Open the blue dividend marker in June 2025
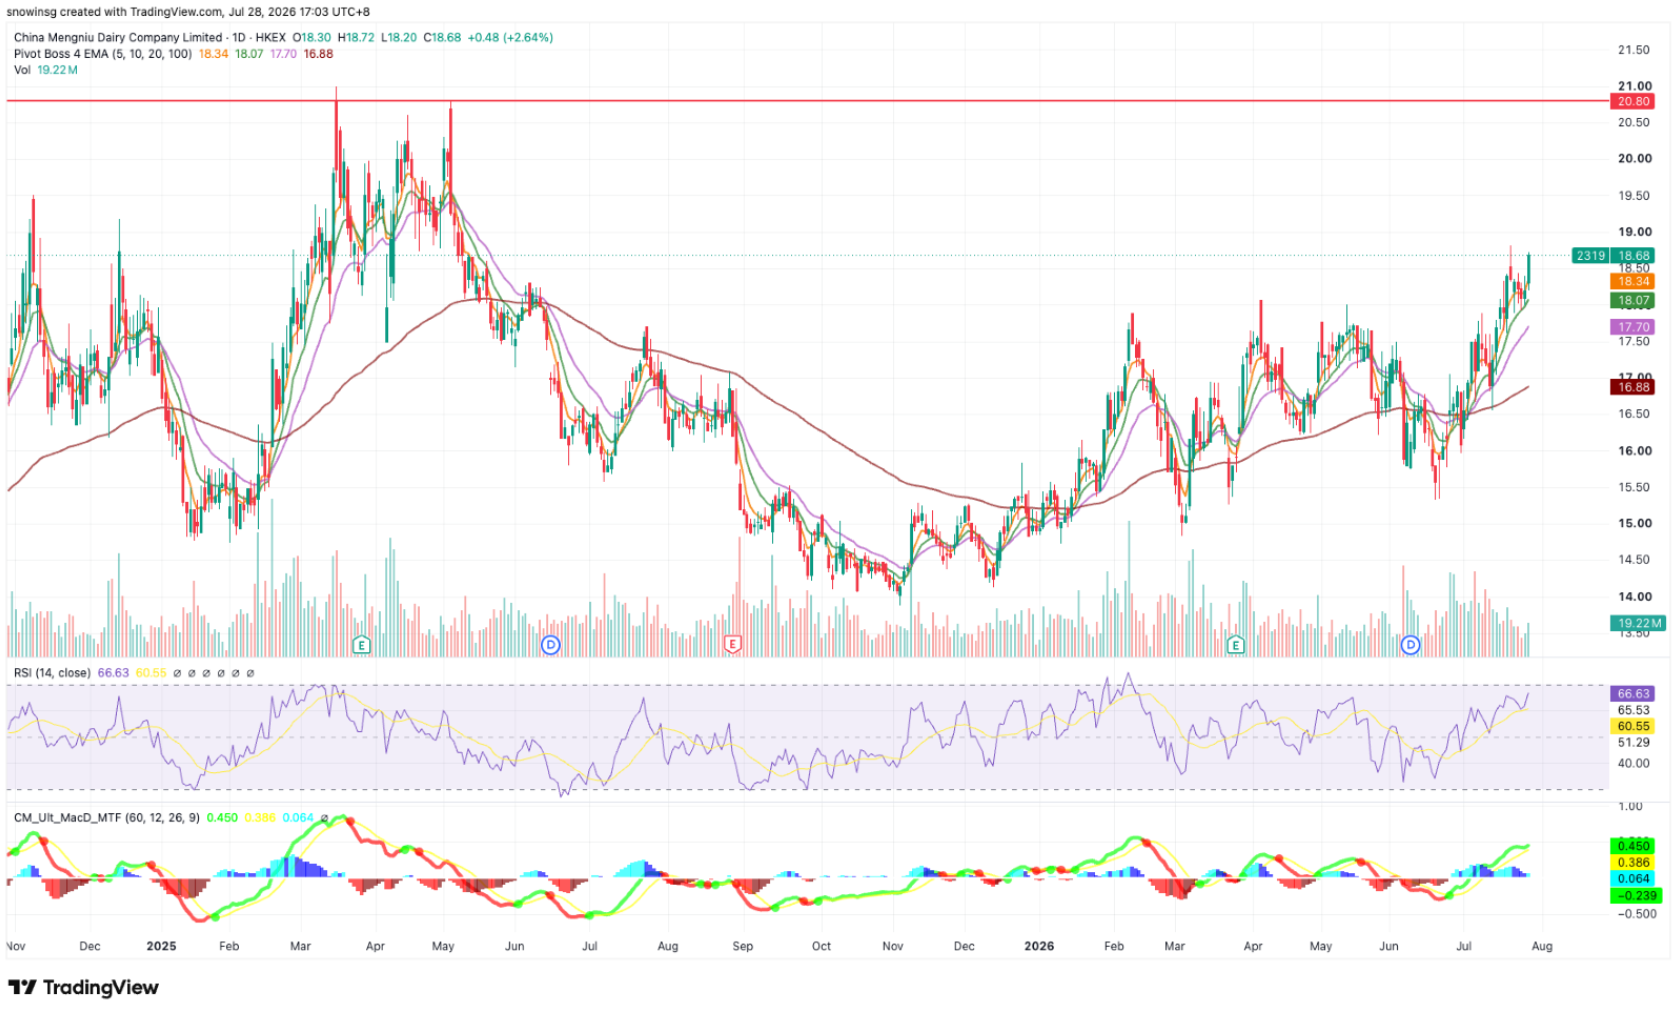This screenshot has width=1678, height=1012. pyautogui.click(x=550, y=645)
